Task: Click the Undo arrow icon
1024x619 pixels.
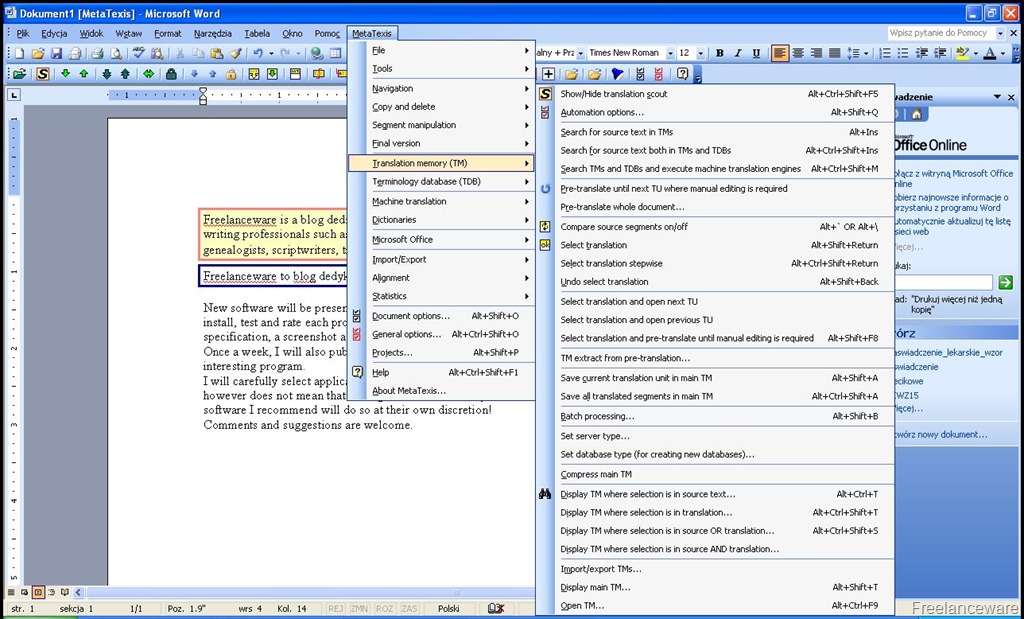Action: (x=258, y=54)
